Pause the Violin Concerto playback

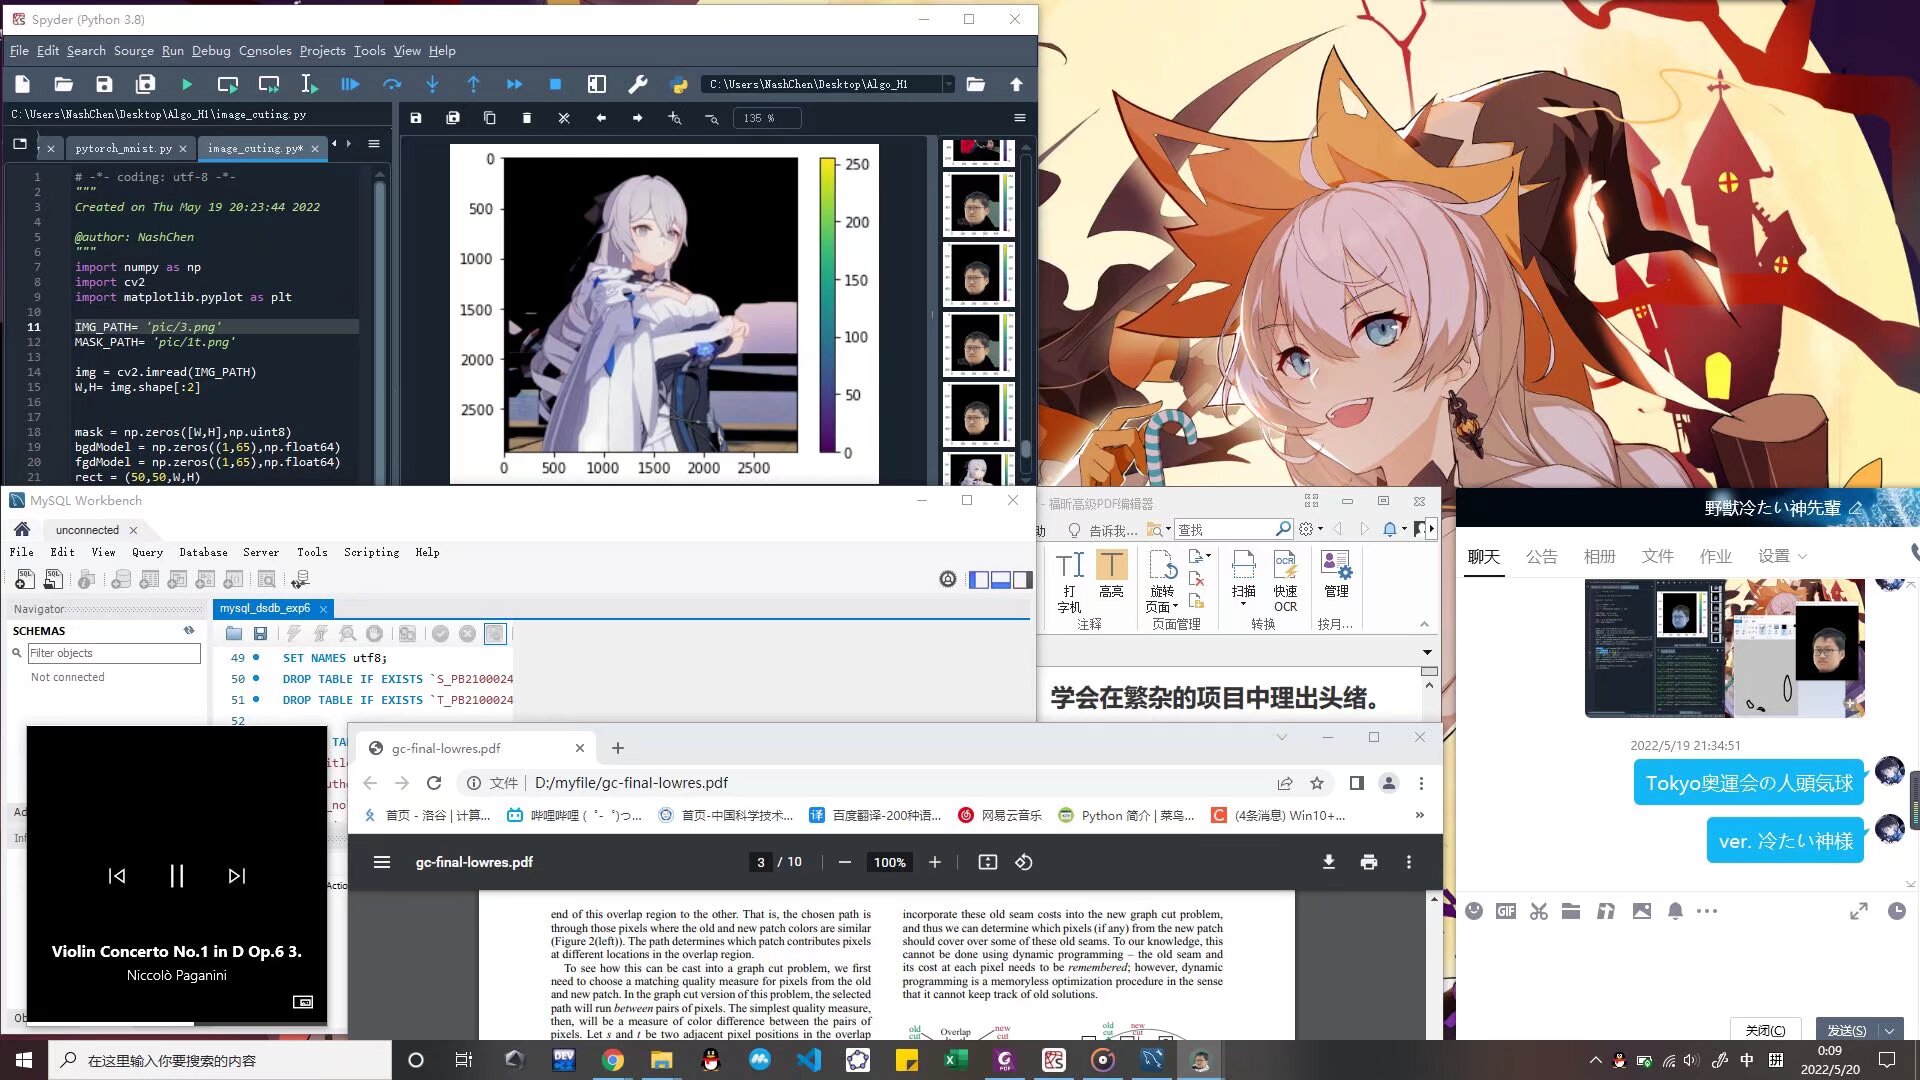click(x=177, y=876)
